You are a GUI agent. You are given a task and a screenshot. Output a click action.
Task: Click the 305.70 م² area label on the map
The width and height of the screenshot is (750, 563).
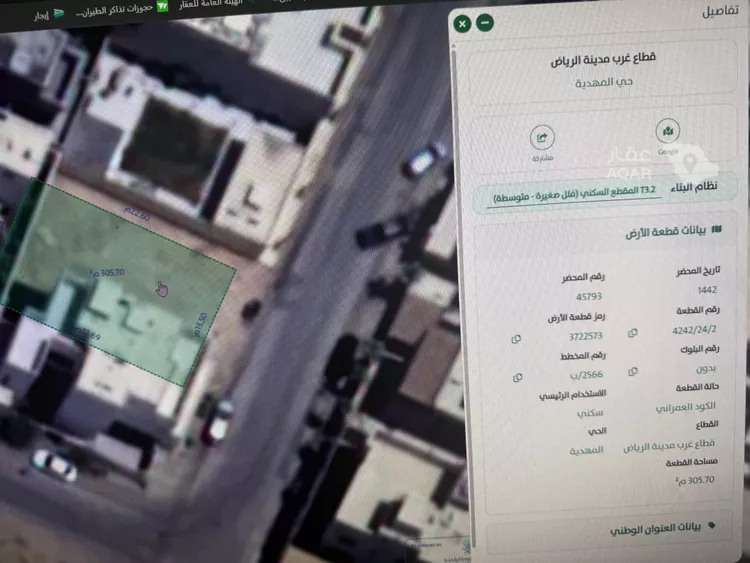pyautogui.click(x=106, y=273)
